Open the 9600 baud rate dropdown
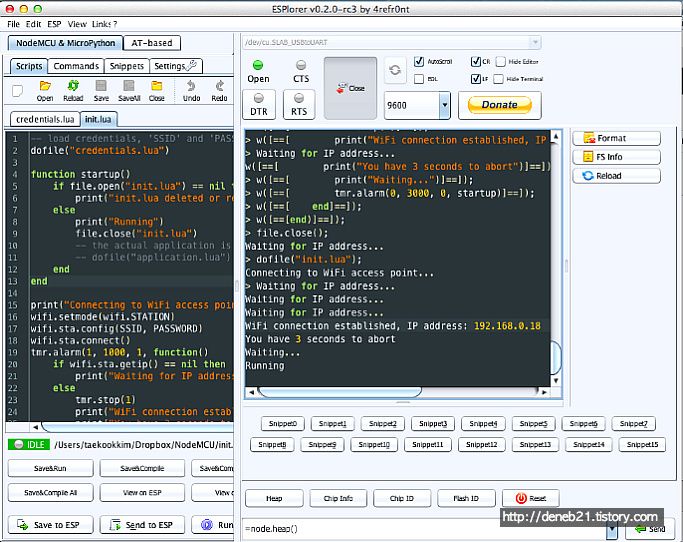Image resolution: width=683 pixels, height=542 pixels. pyautogui.click(x=444, y=105)
